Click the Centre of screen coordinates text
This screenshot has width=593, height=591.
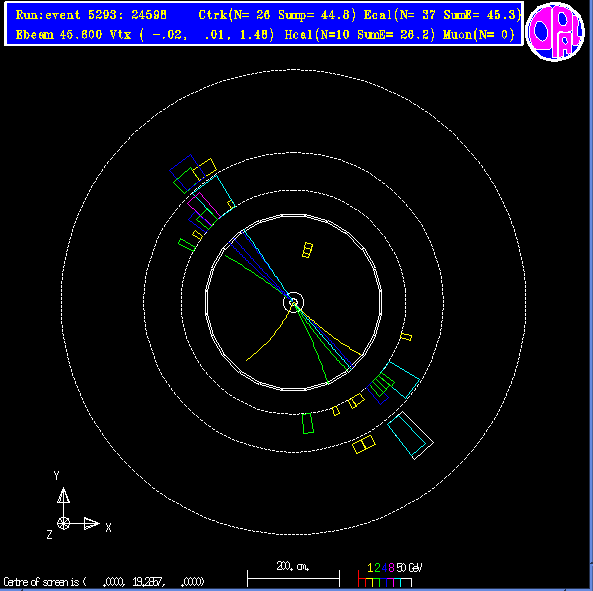point(104,582)
